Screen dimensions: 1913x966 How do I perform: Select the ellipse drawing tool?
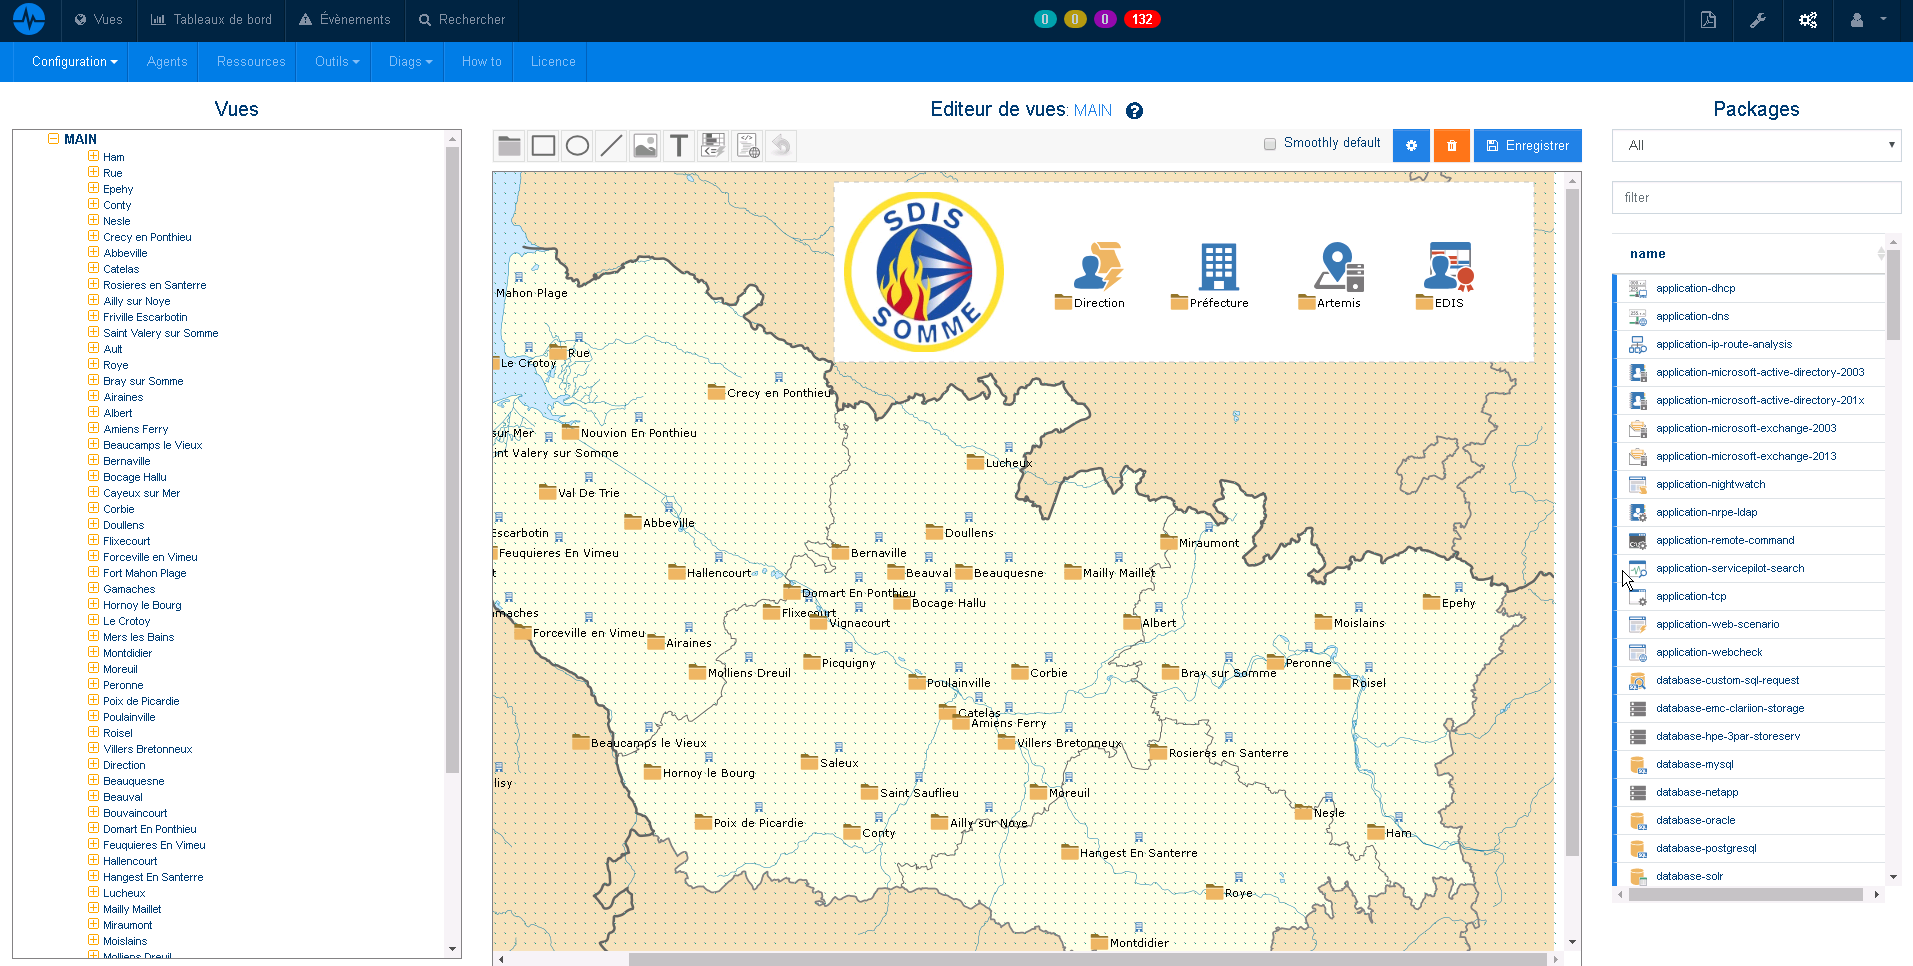pos(577,145)
